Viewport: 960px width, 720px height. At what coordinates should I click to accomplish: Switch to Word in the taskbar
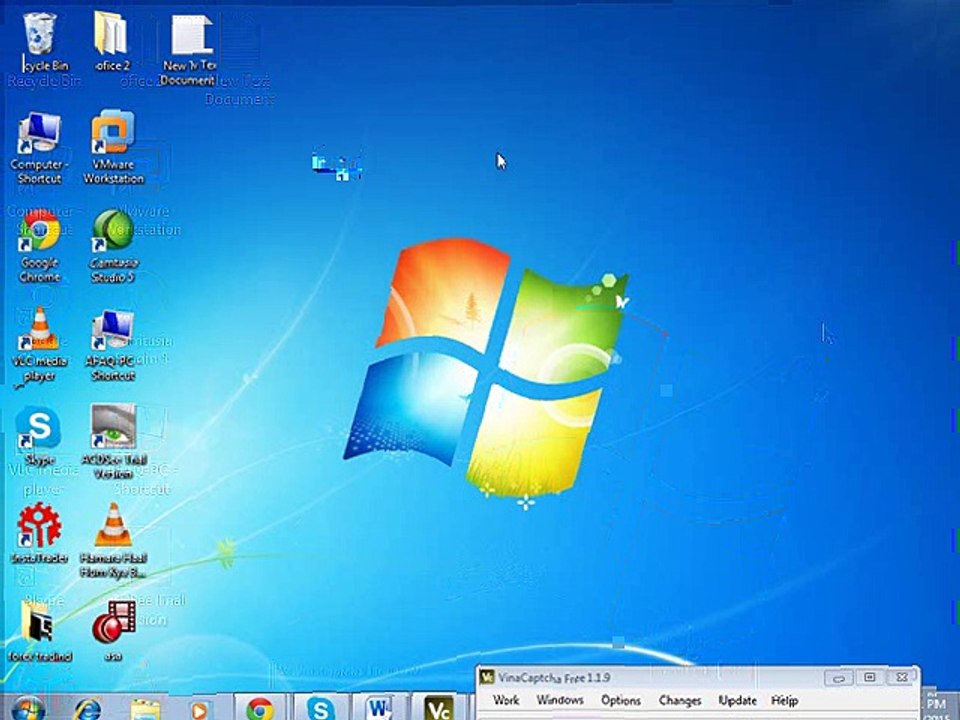pyautogui.click(x=379, y=708)
